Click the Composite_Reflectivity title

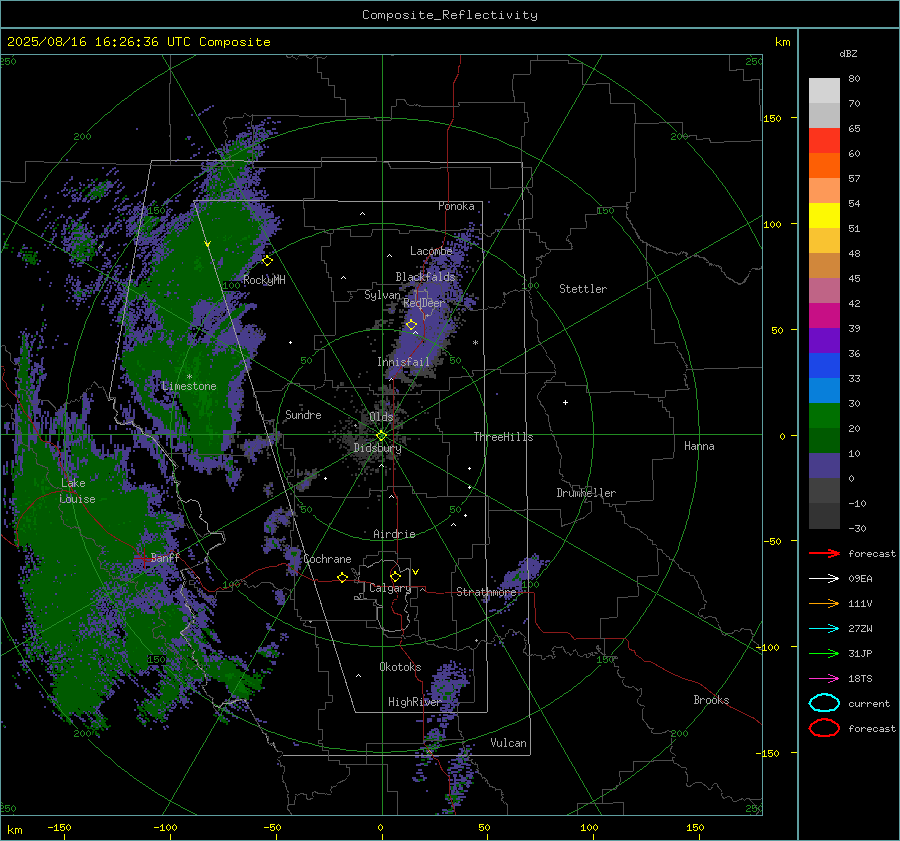450,15
